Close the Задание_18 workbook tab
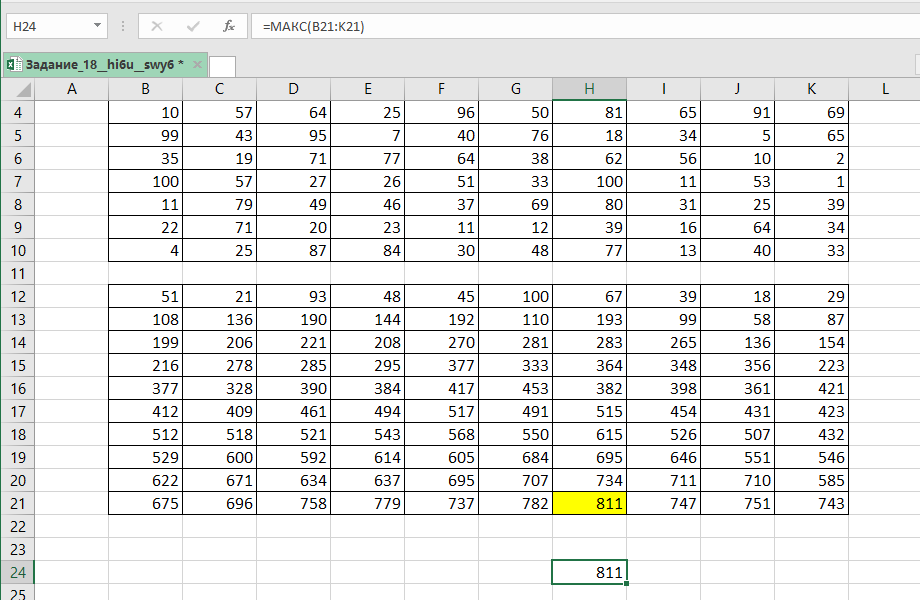 (197, 65)
